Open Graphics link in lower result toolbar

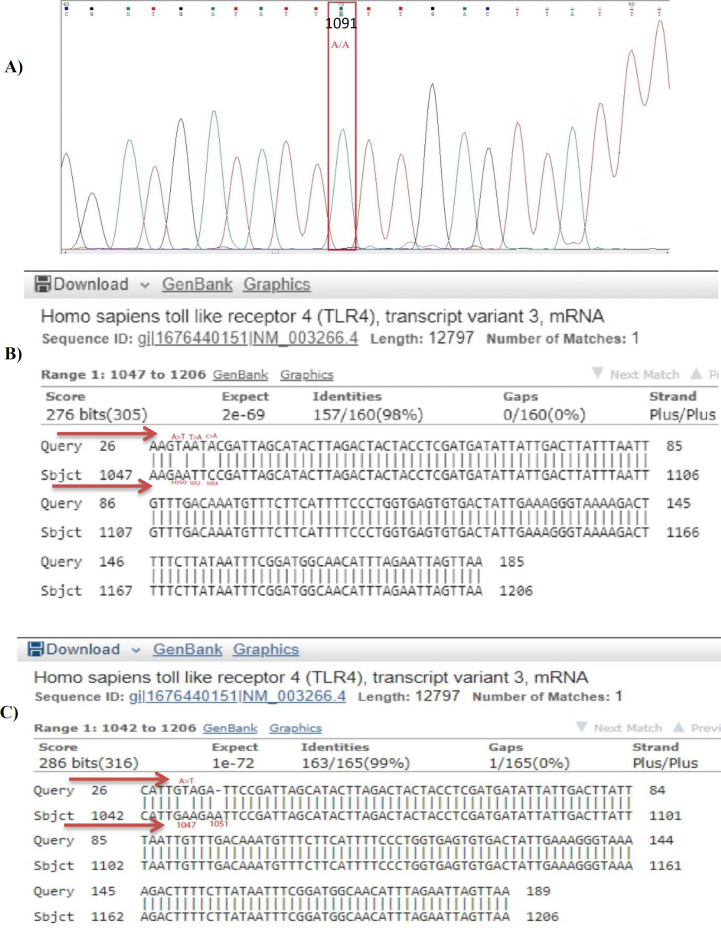[x=266, y=649]
